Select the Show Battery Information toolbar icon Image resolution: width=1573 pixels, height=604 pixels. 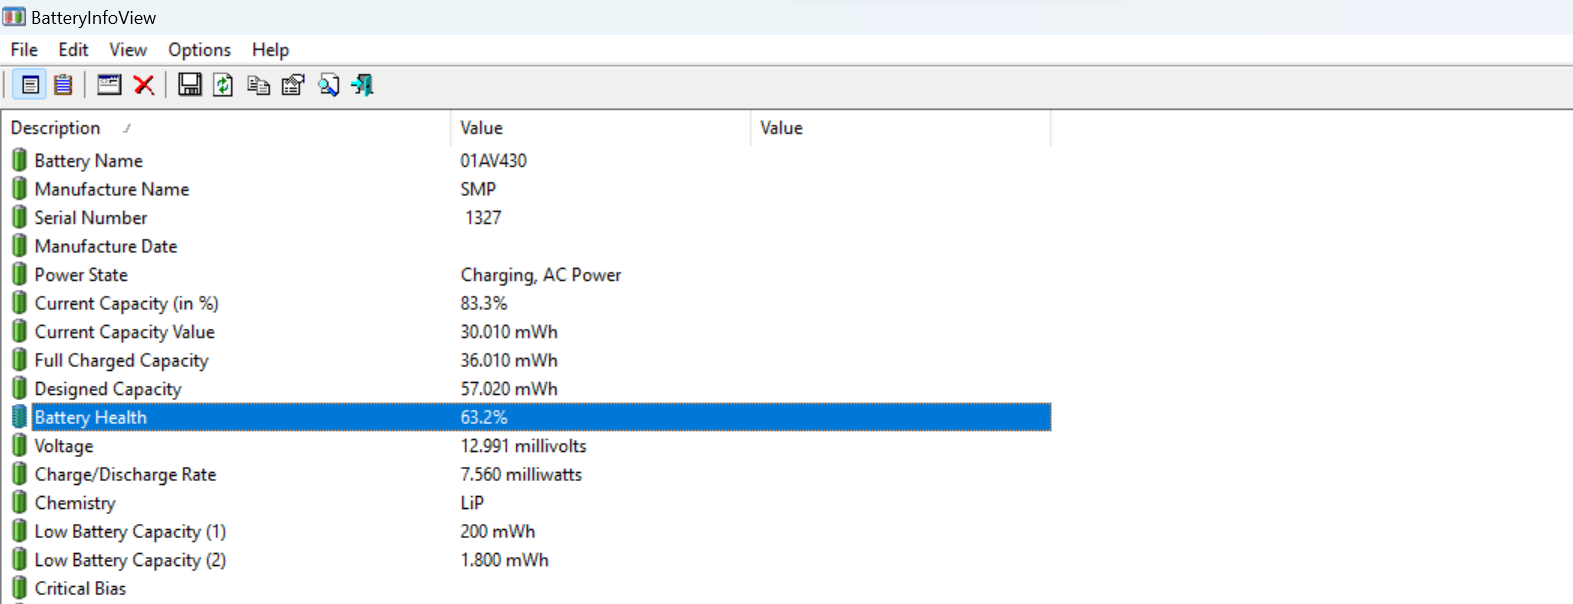(x=31, y=85)
